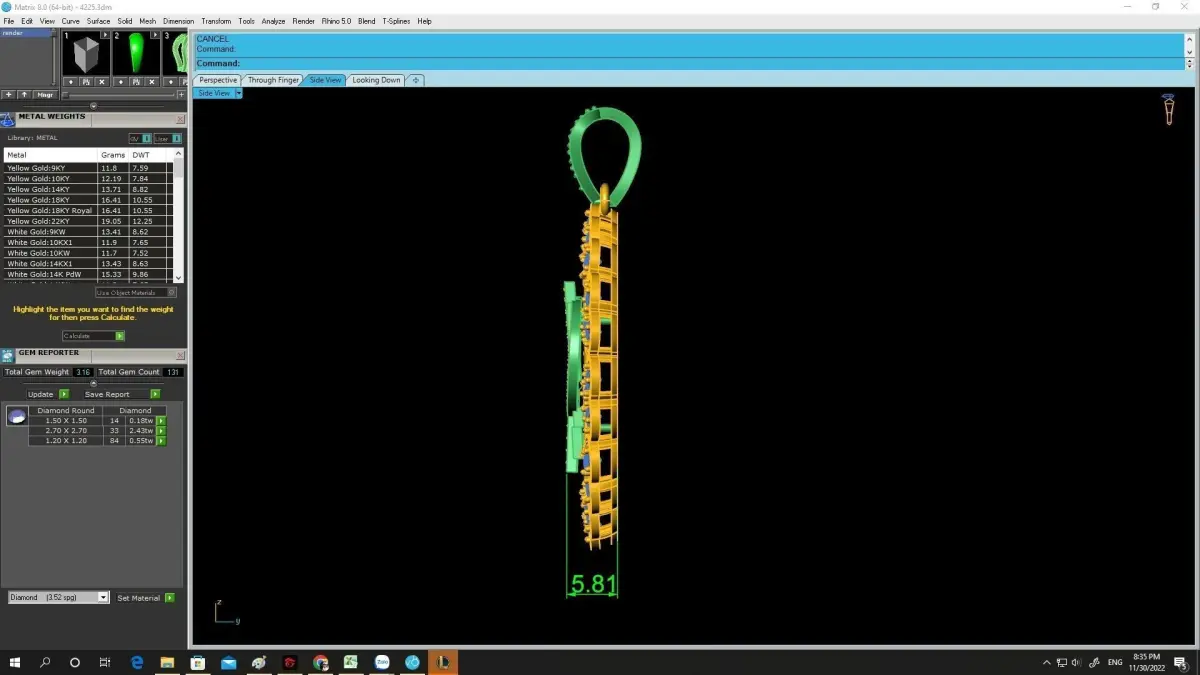The width and height of the screenshot is (1200, 675).
Task: Click the Gem Reporter panel icon
Action: pos(8,356)
